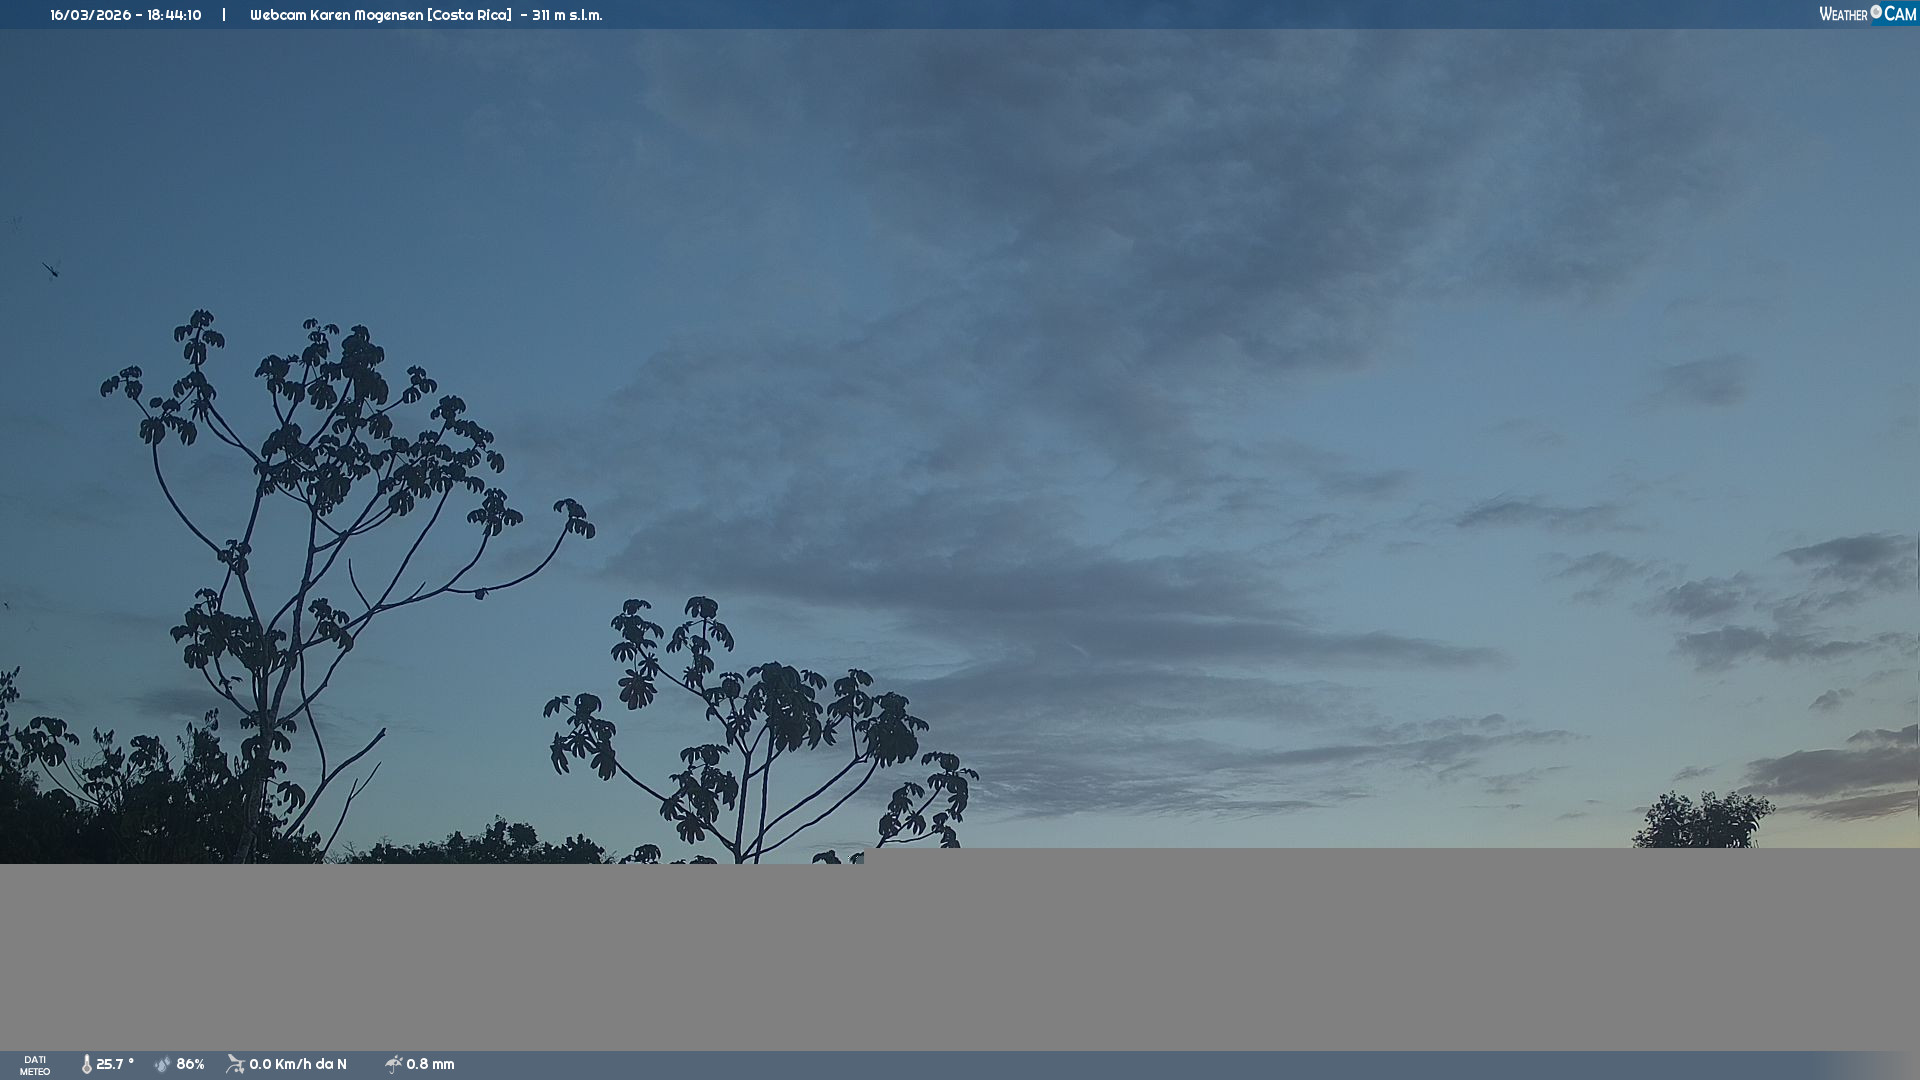The height and width of the screenshot is (1080, 1920).
Task: Click the thermometer temperature icon
Action: [x=86, y=1065]
